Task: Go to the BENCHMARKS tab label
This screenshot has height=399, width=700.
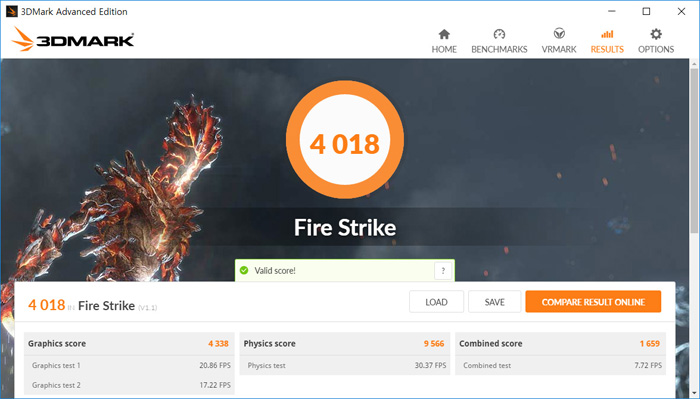Action: click(x=499, y=49)
